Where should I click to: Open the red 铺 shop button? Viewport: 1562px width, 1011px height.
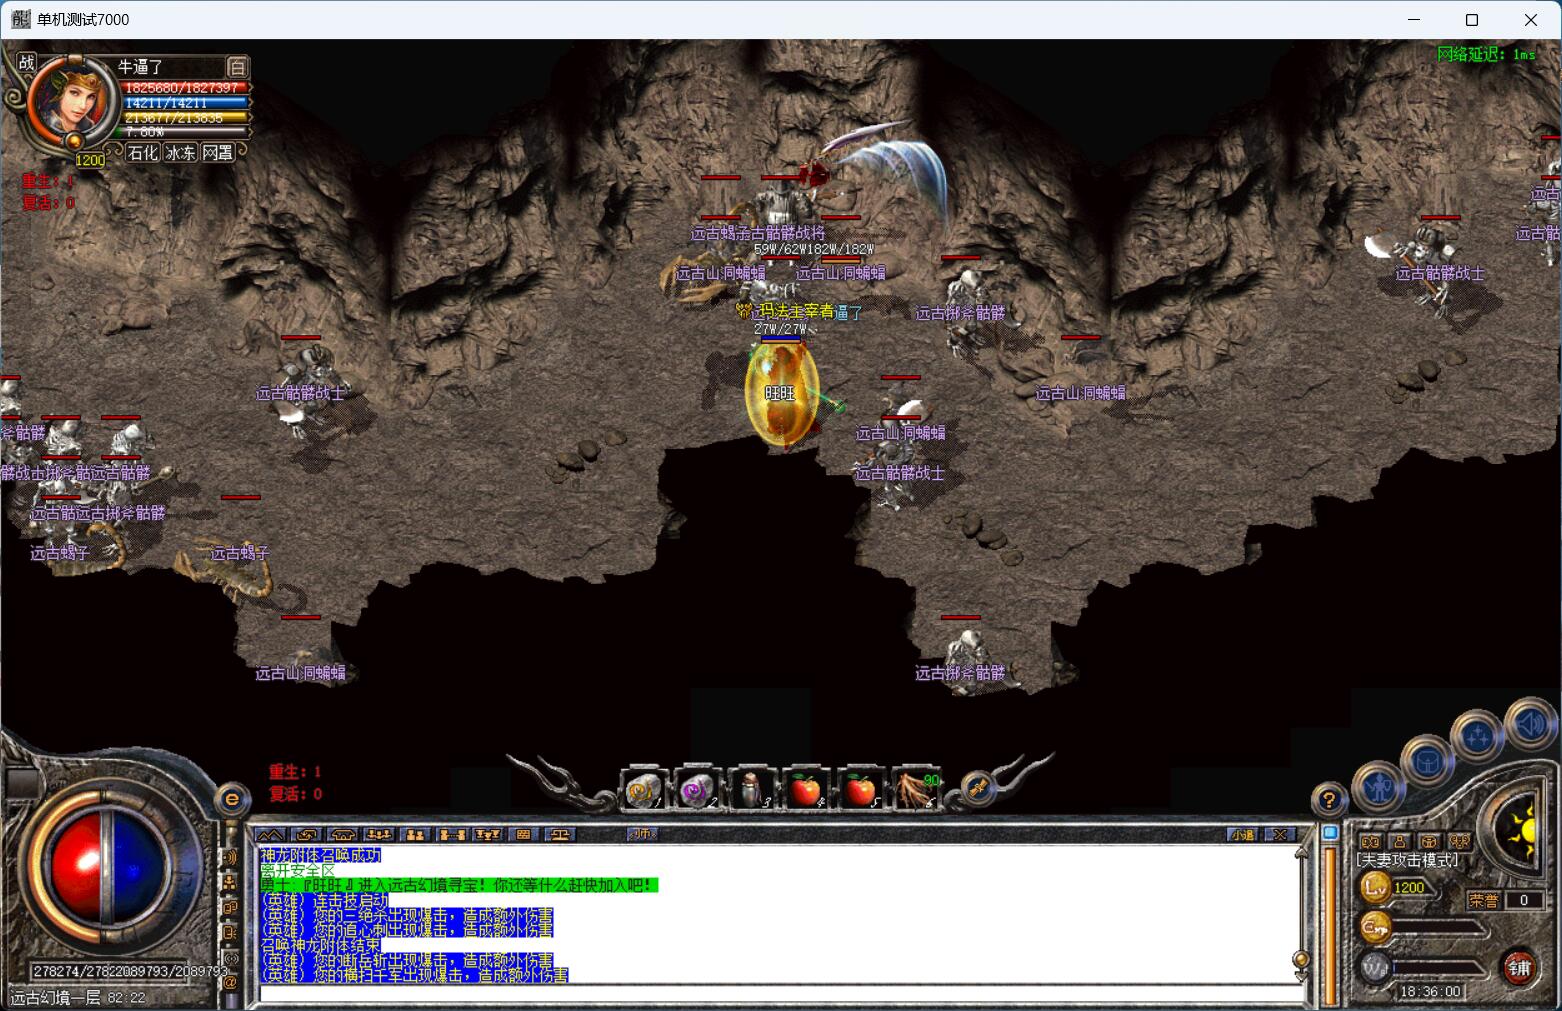[1520, 967]
